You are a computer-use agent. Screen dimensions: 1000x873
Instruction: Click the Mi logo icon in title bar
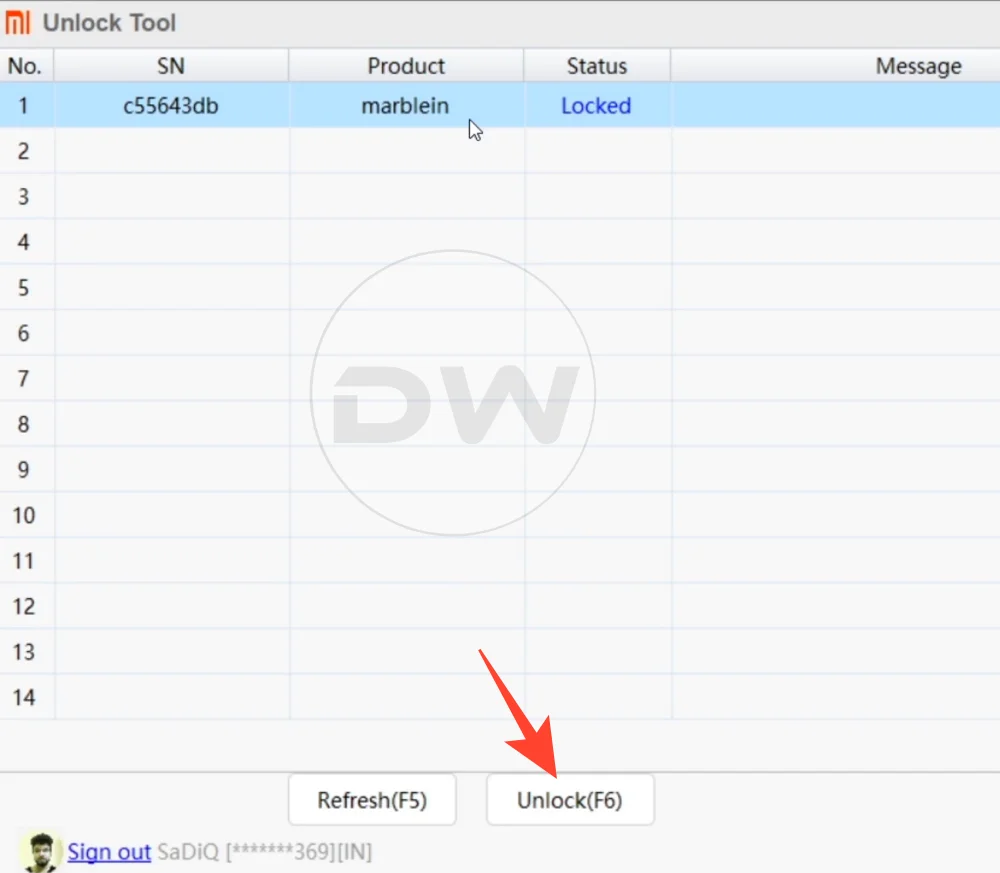click(18, 22)
